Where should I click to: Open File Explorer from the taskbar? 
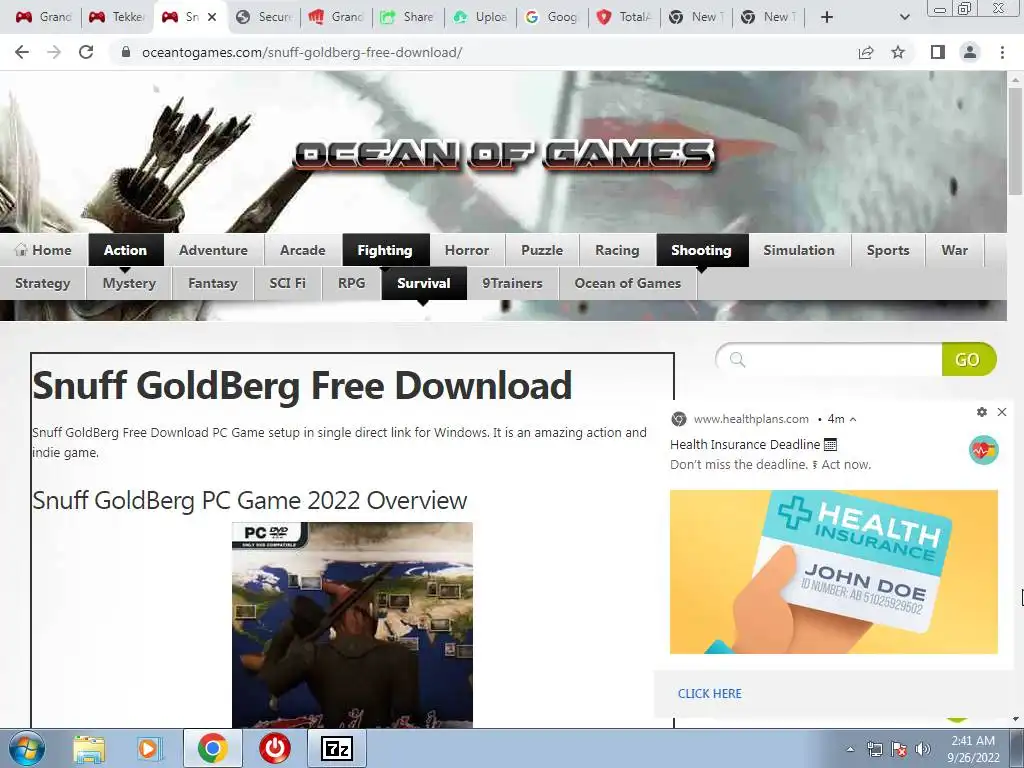coord(89,748)
